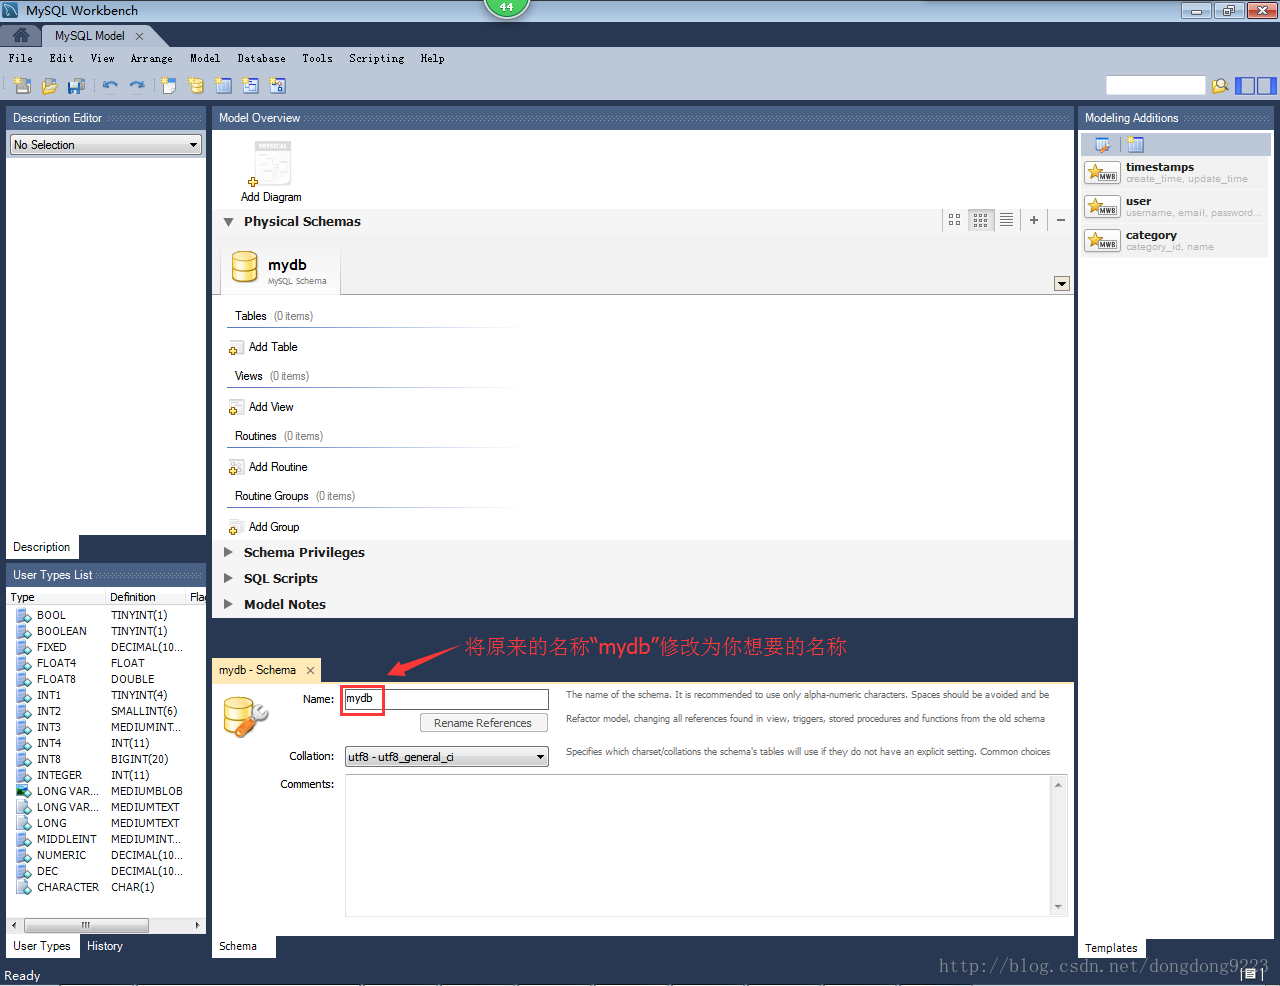Collapse the Physical Schemas section
This screenshot has height=986, width=1280.
pyautogui.click(x=228, y=222)
